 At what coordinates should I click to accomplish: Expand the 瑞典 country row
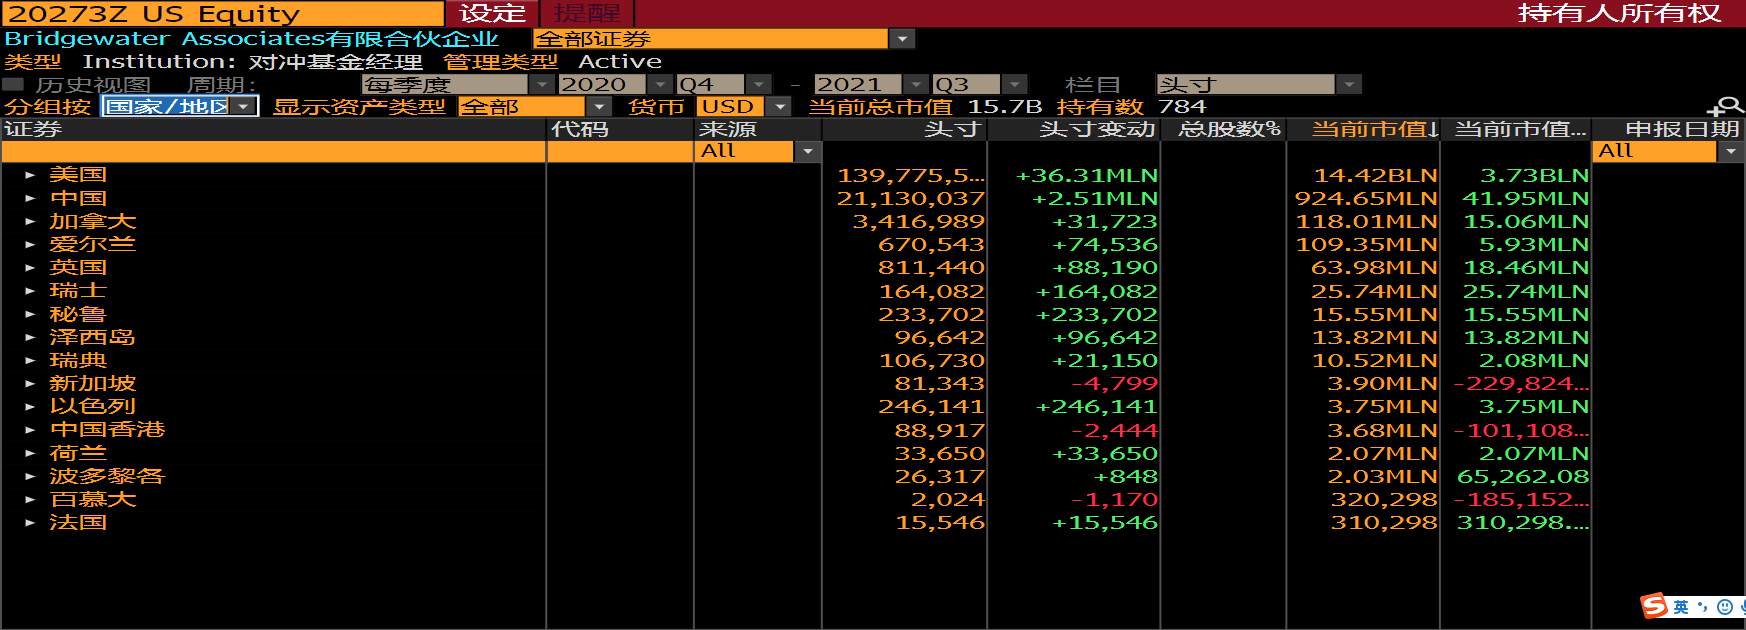tap(30, 360)
